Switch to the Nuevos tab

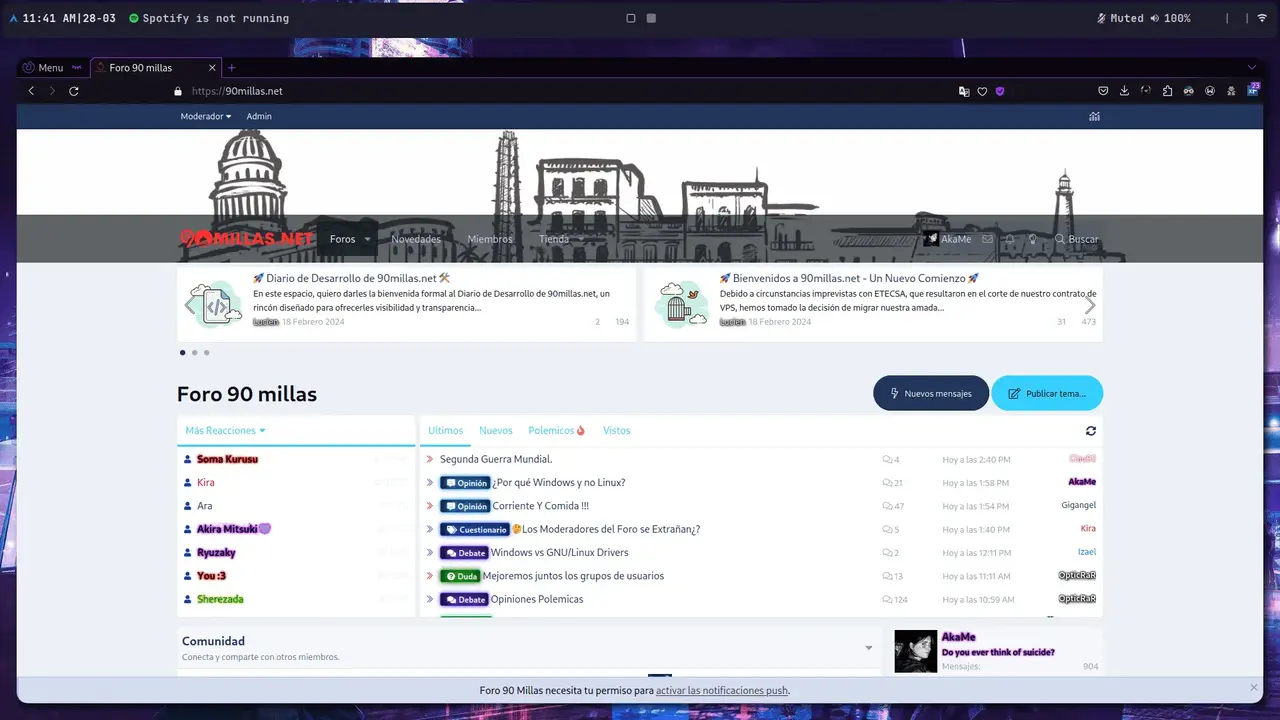tap(496, 430)
